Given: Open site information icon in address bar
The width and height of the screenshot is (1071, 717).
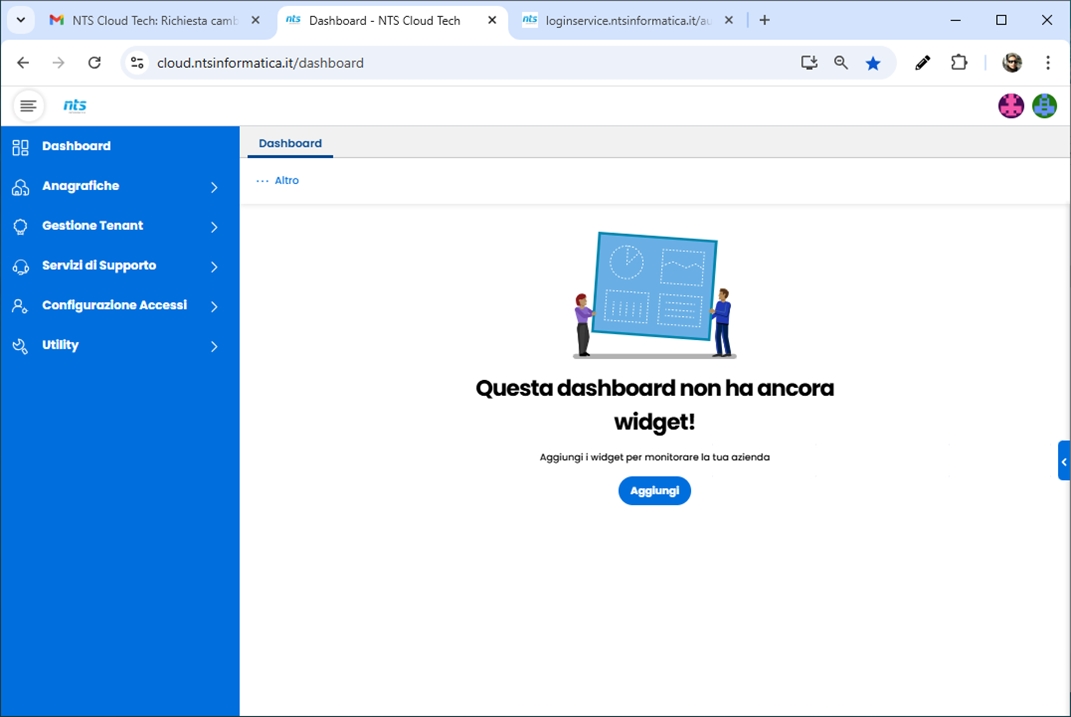Looking at the screenshot, I should click(x=137, y=63).
